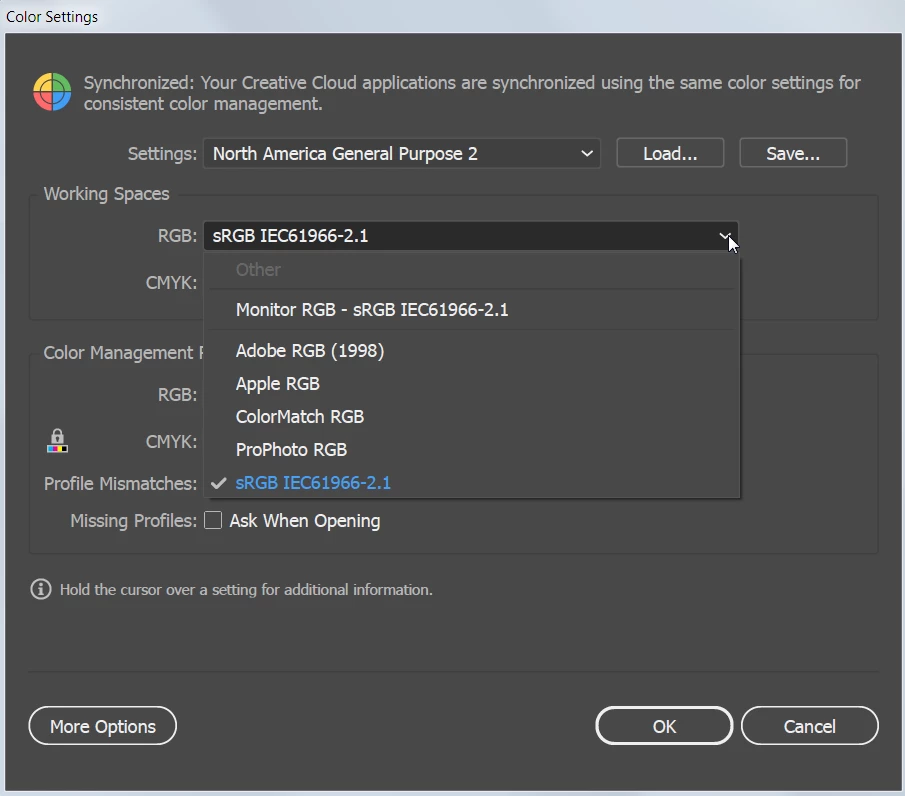Click the Synchronized status message text
905x796 pixels.
tap(472, 93)
